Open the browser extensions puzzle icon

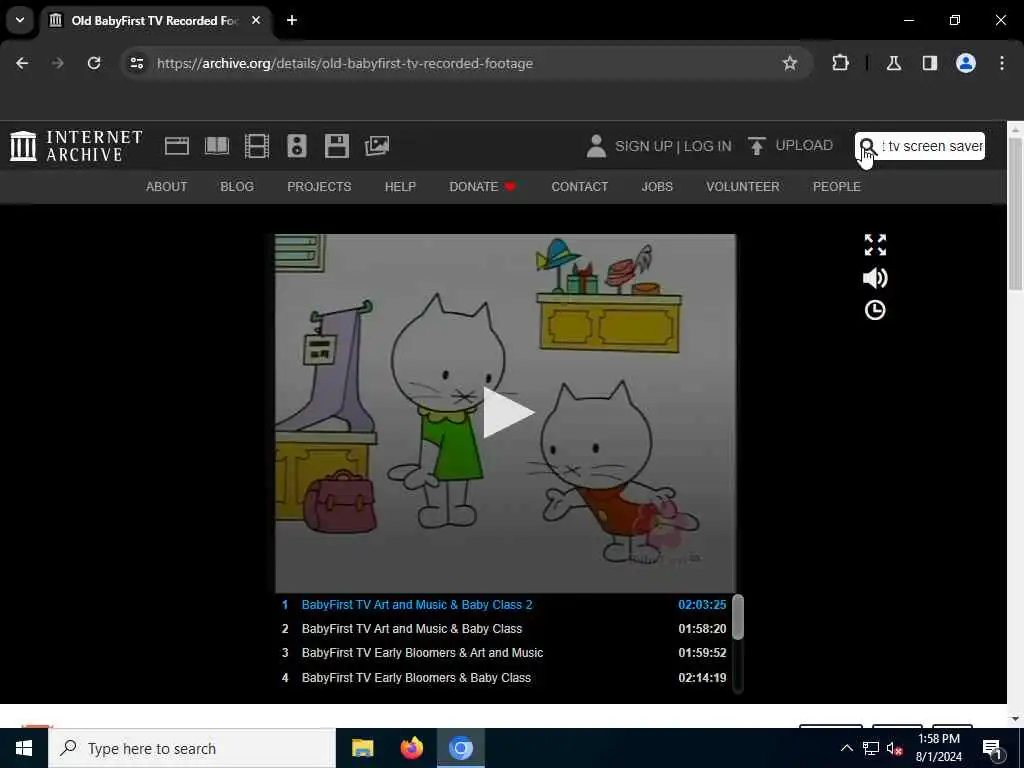pos(840,63)
